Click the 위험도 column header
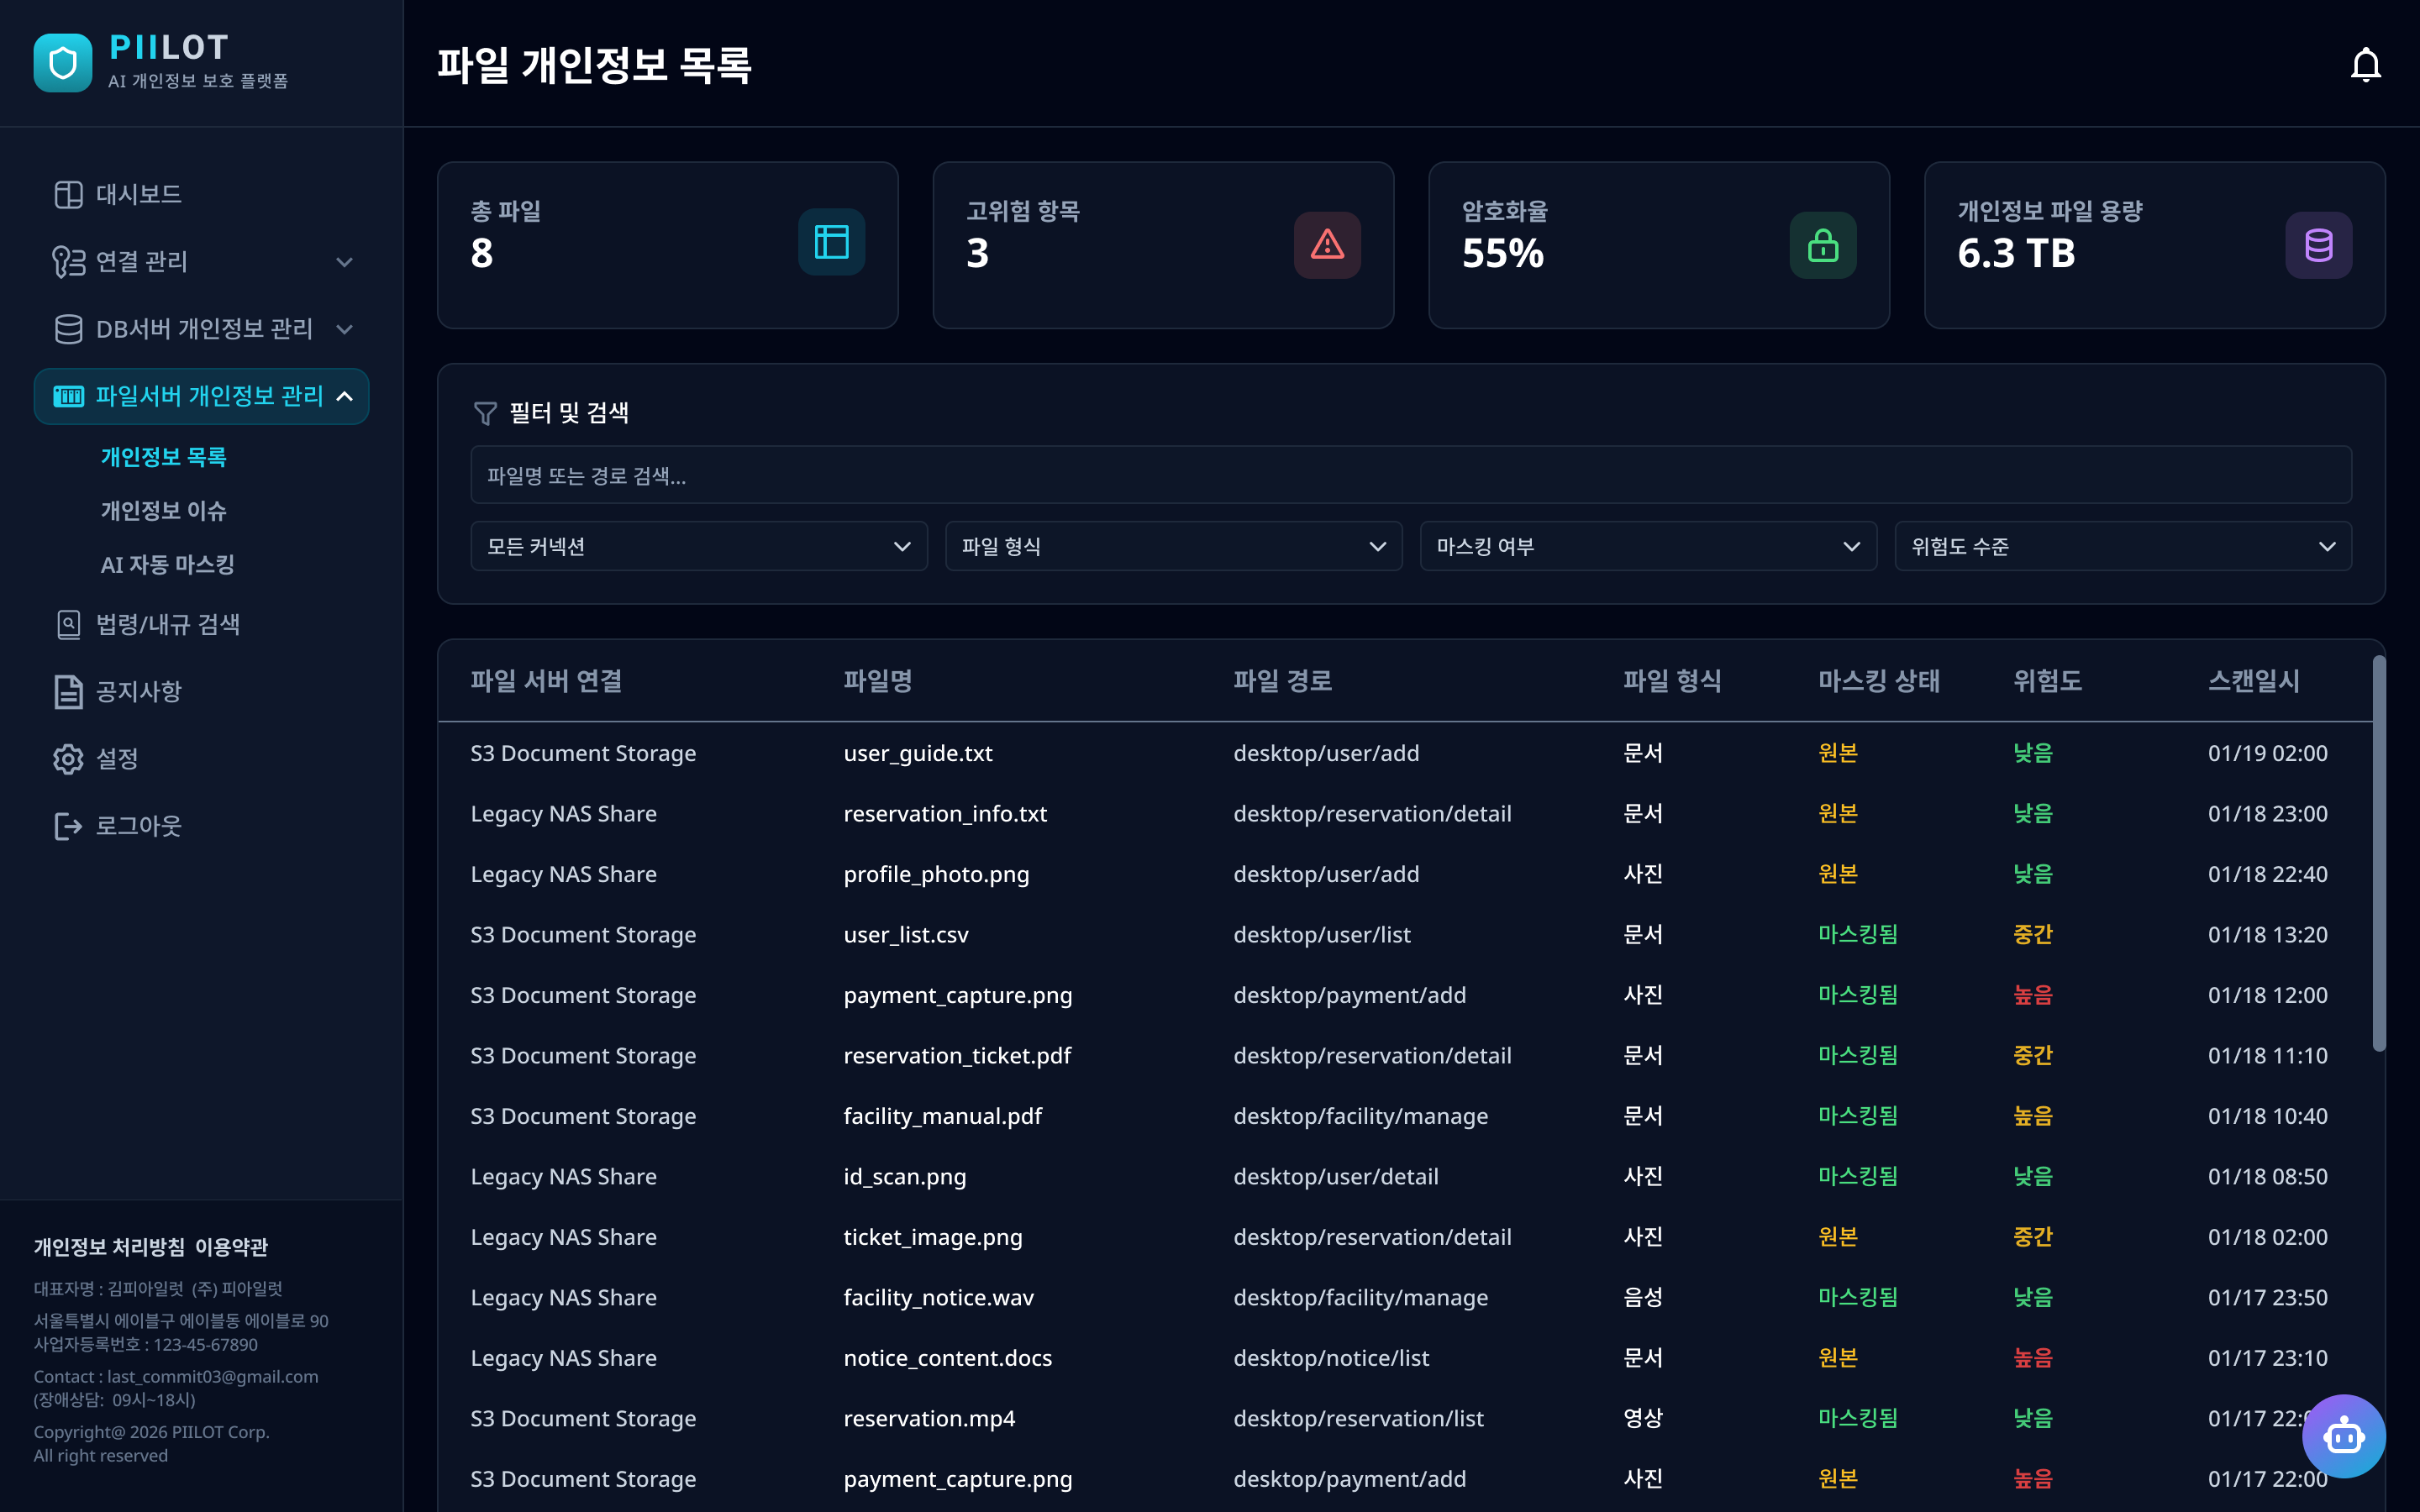Screen dimensions: 2420x1512 2047,681
